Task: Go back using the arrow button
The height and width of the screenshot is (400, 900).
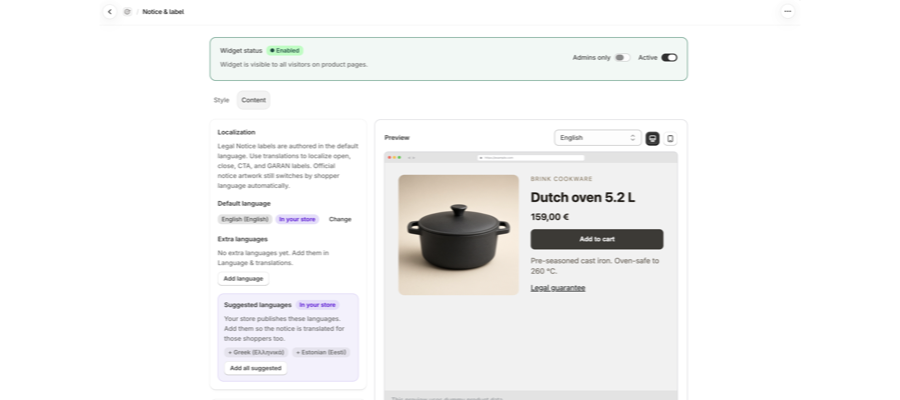Action: click(x=110, y=11)
